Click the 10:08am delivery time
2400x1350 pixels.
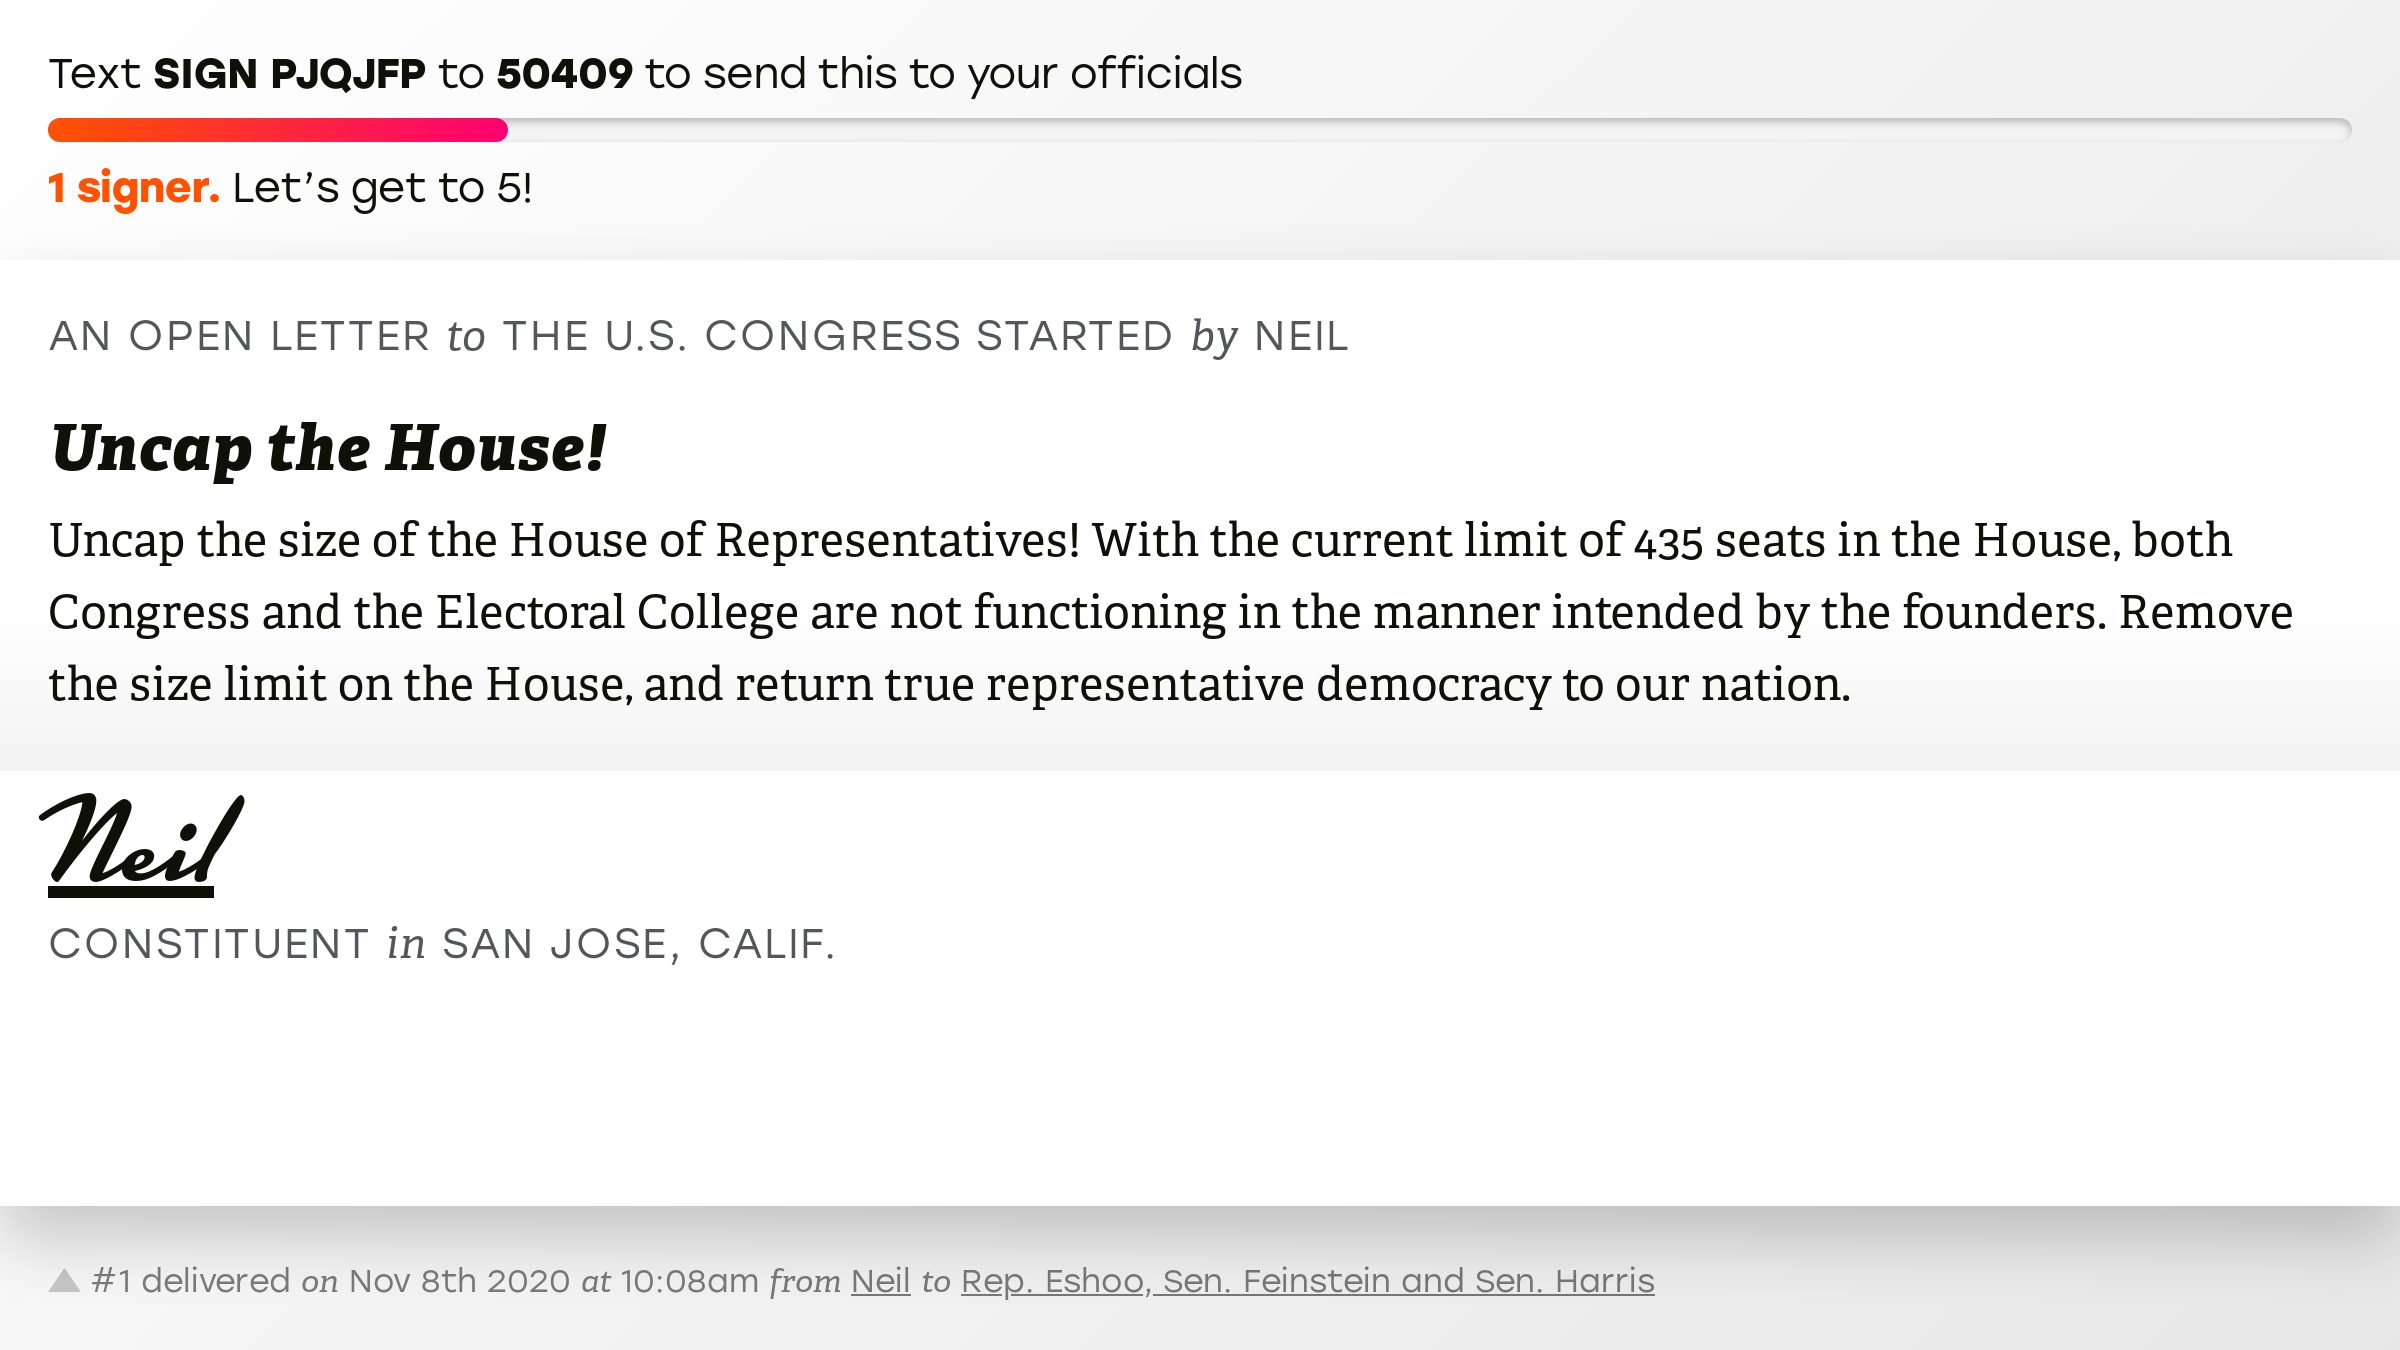pos(689,1281)
